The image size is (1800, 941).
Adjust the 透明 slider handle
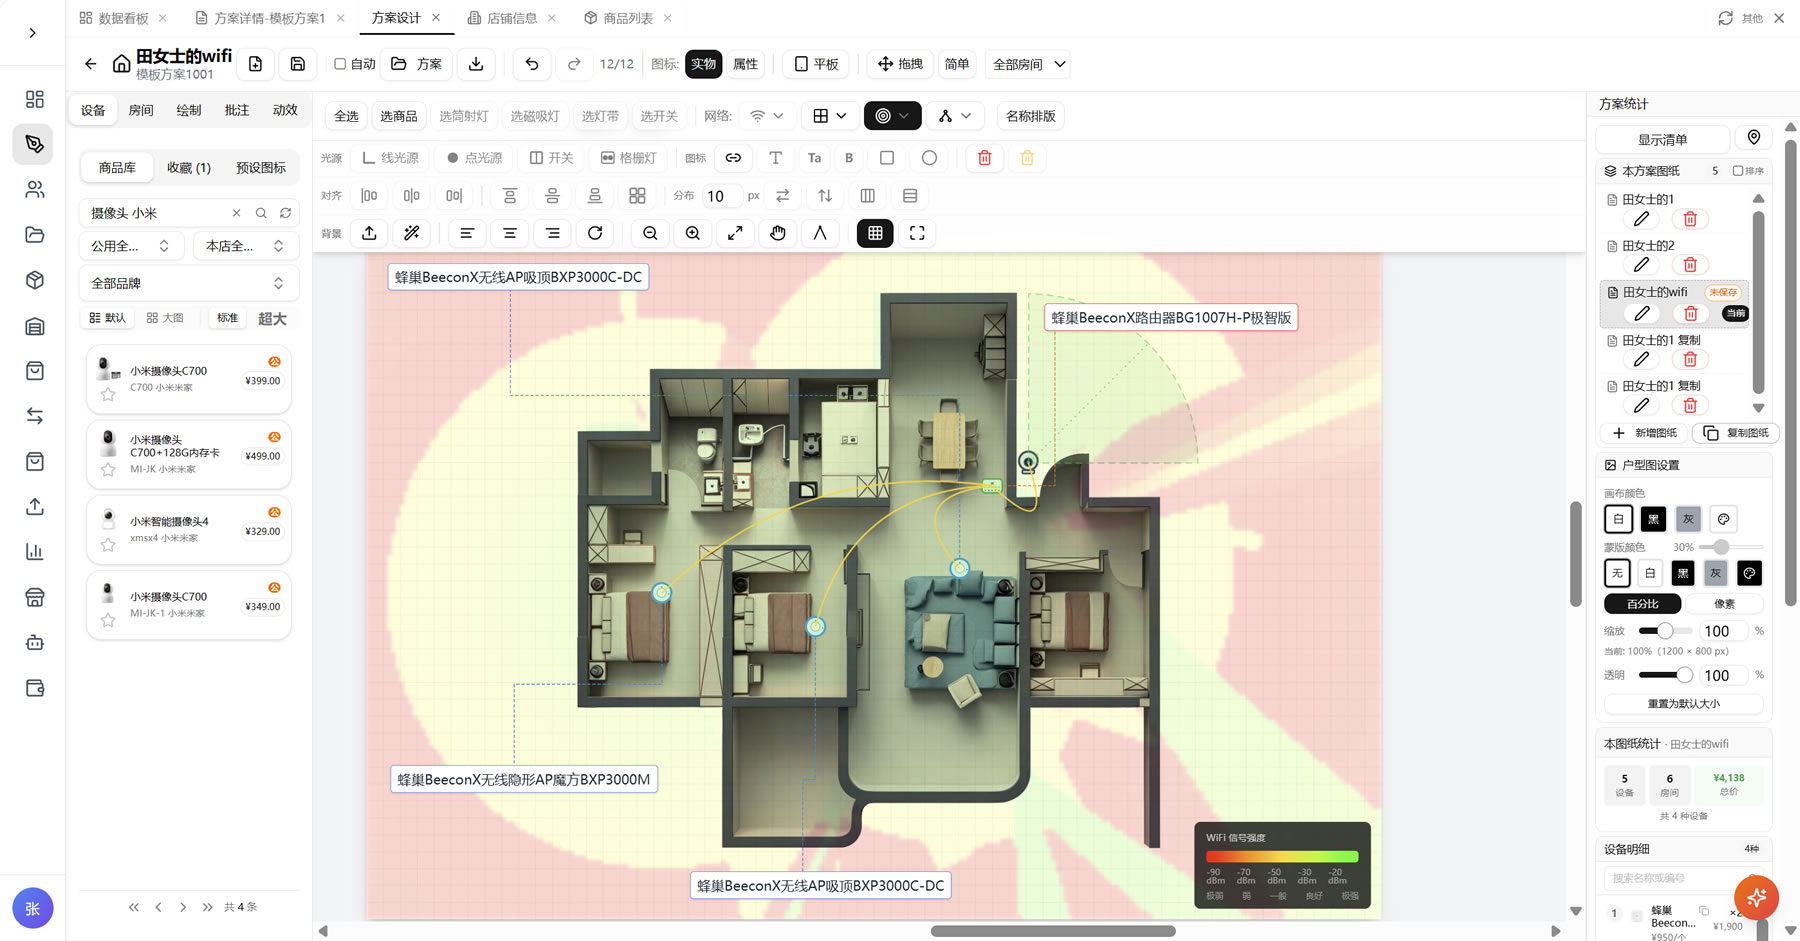1684,675
